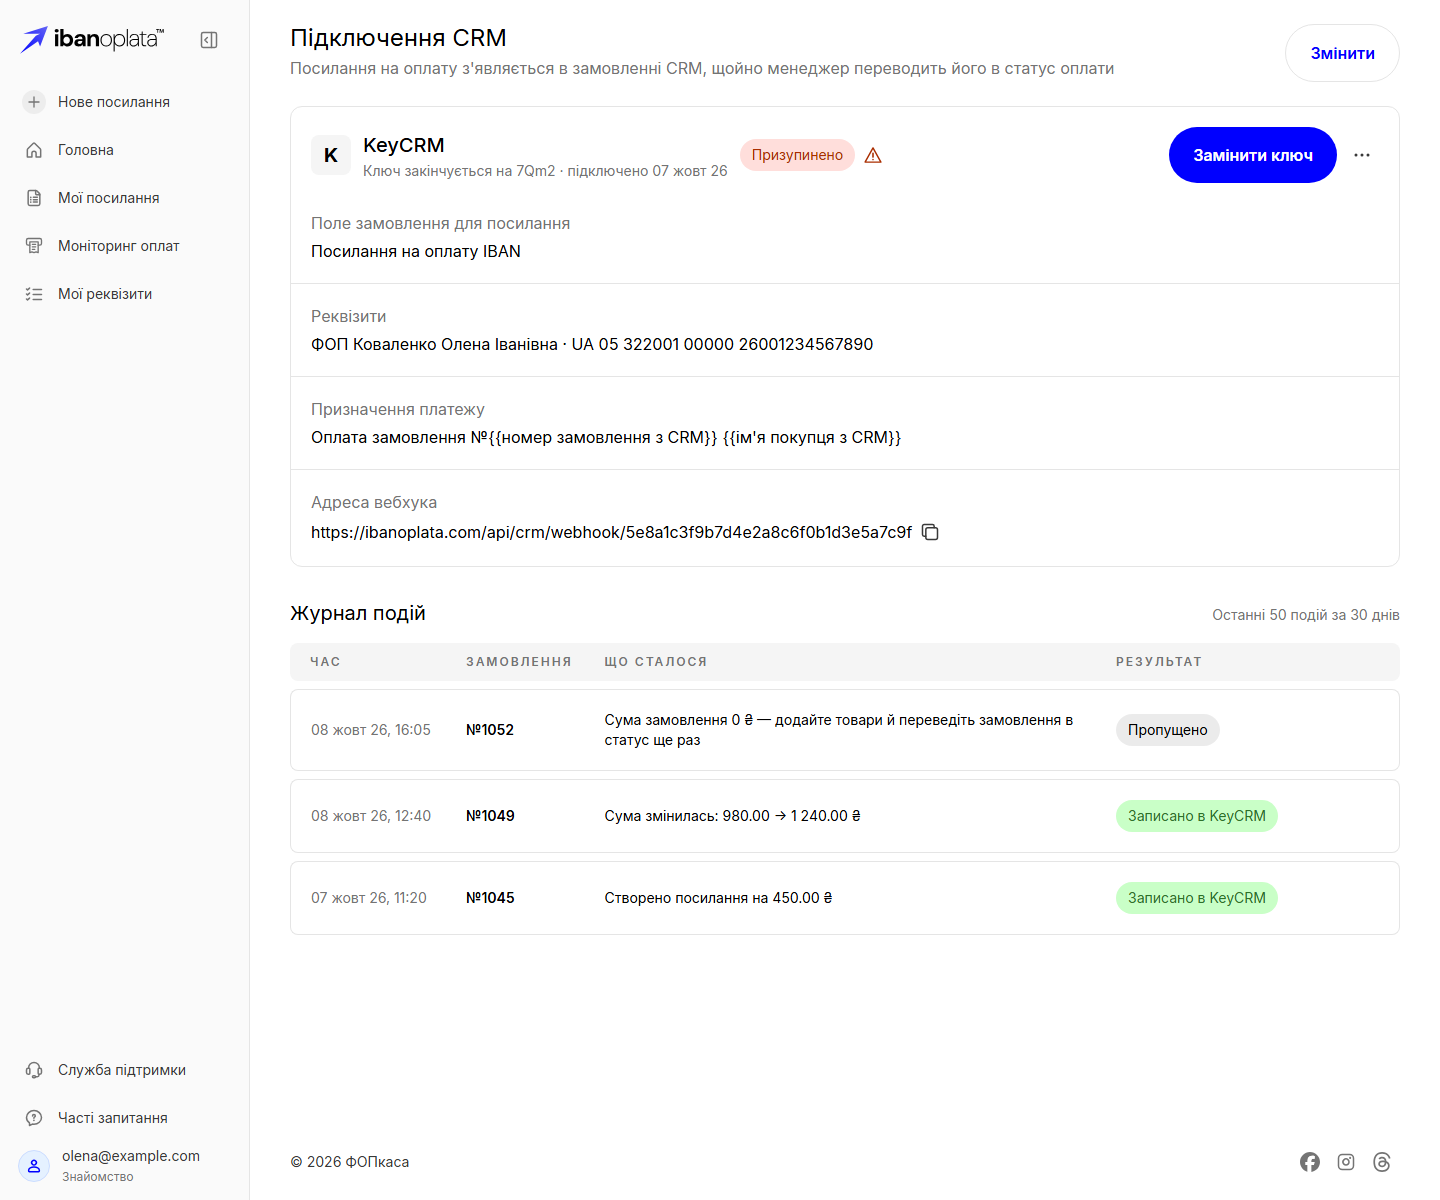Click the Призначення платежу template text

point(606,437)
